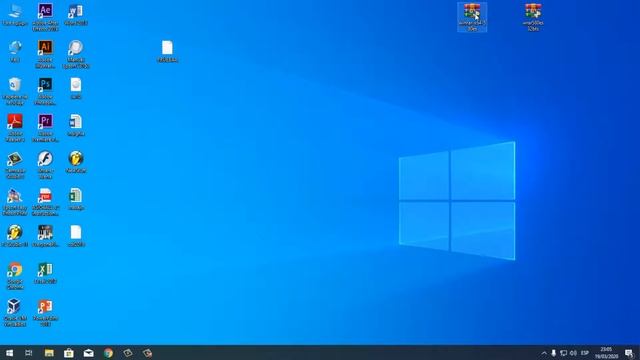Select the Word 2016 shortcut icon
The width and height of the screenshot is (640, 360).
pyautogui.click(x=76, y=15)
